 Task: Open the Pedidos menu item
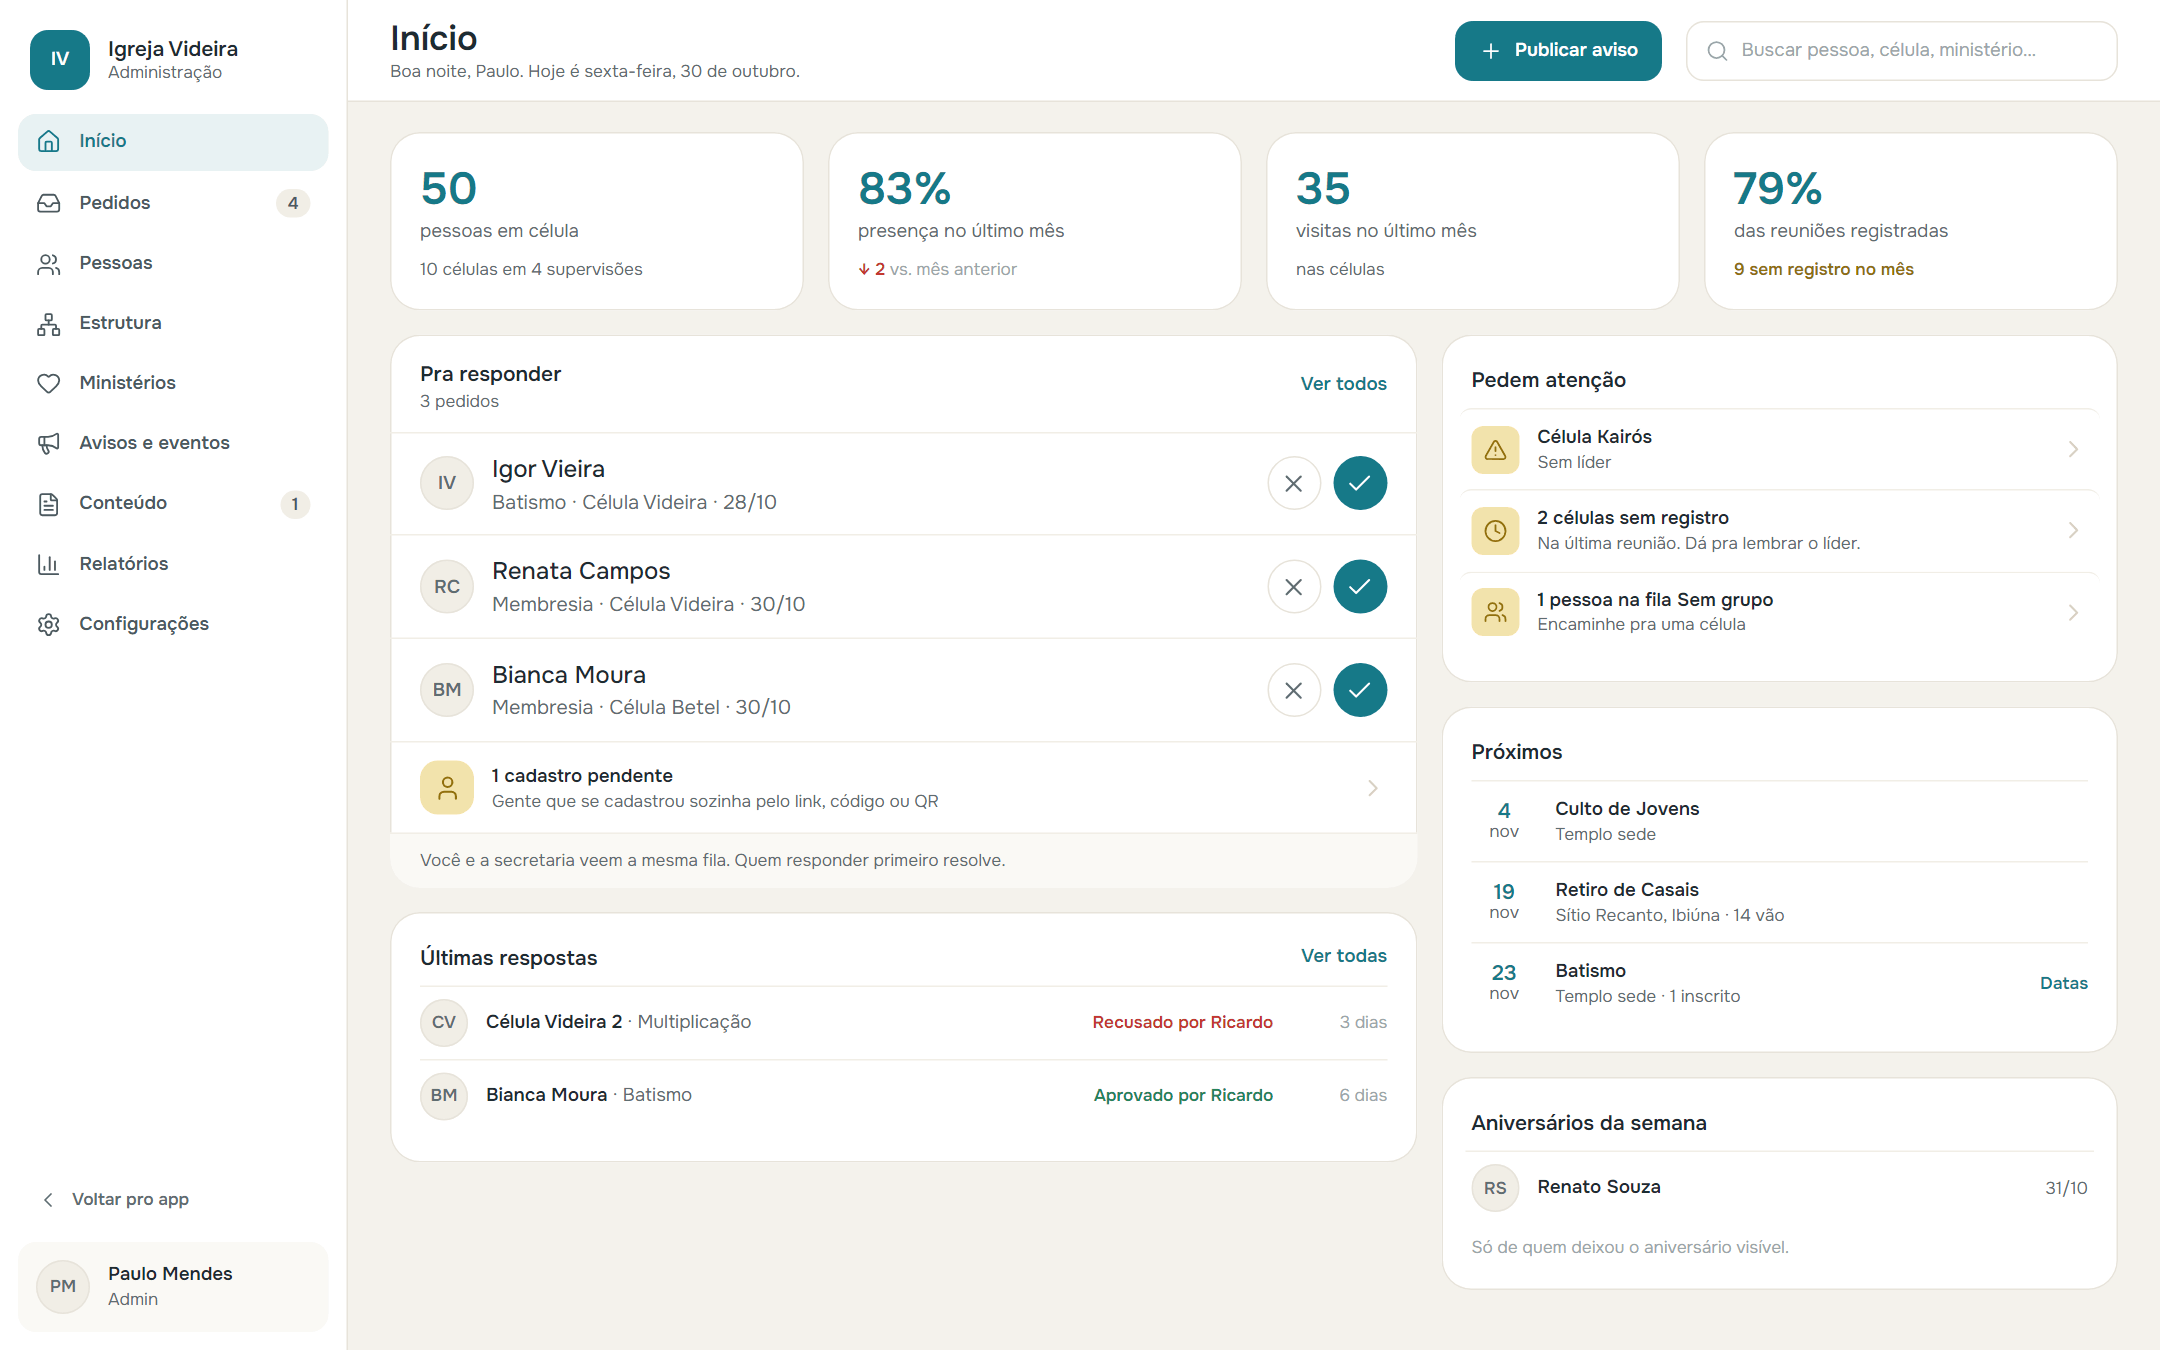[x=173, y=203]
